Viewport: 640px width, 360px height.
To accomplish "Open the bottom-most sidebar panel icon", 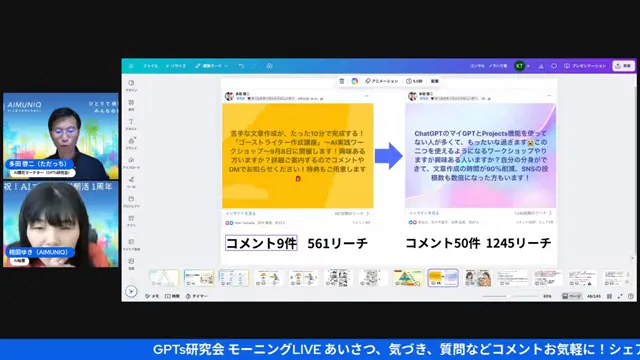I will pos(131,264).
